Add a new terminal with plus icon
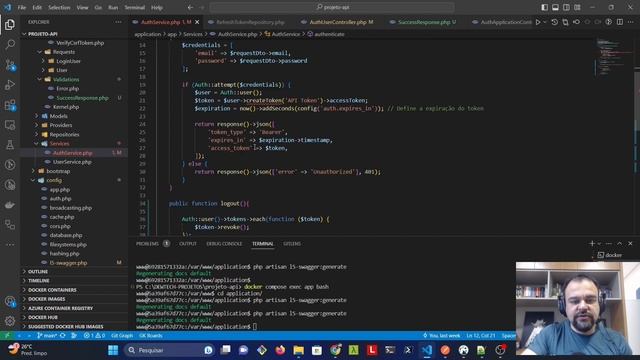 point(592,243)
